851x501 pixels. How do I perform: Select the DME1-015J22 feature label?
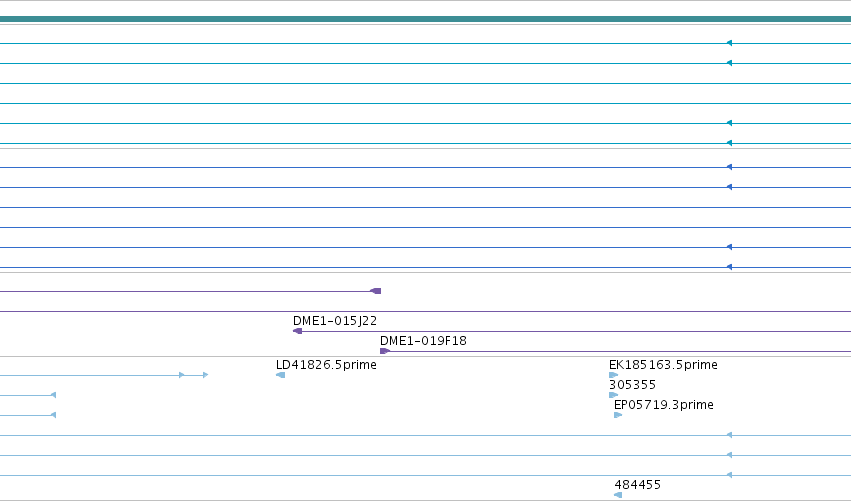[335, 321]
